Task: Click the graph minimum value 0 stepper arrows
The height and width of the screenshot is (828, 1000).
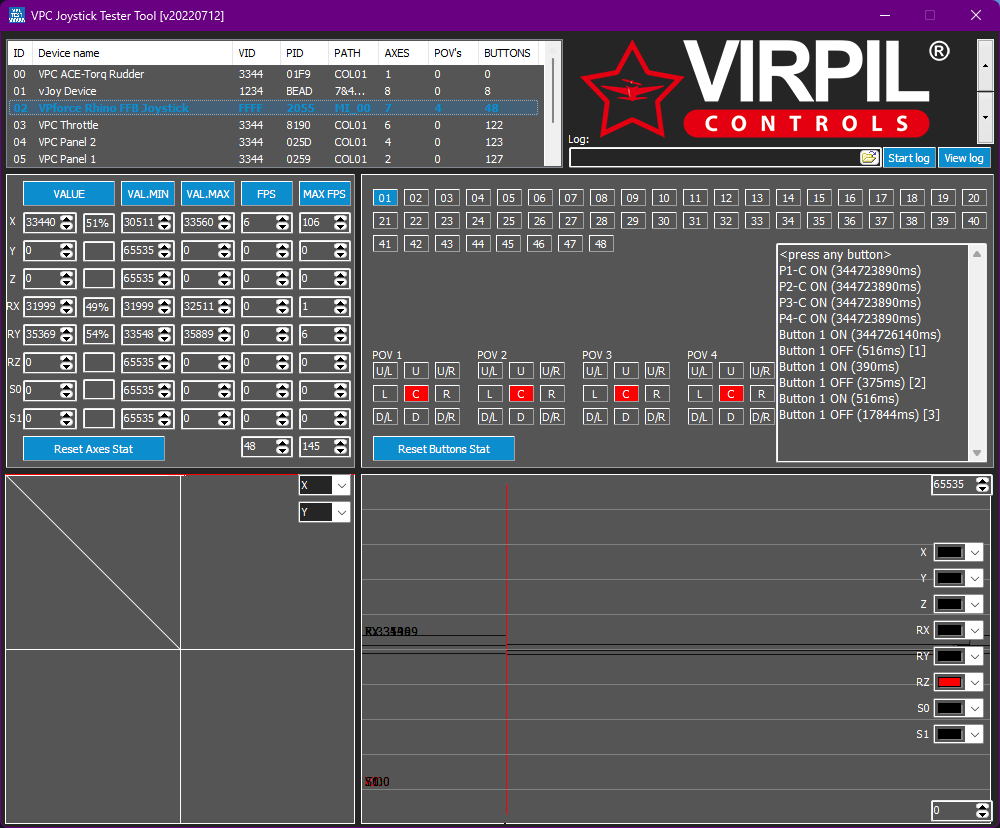Action: 983,811
